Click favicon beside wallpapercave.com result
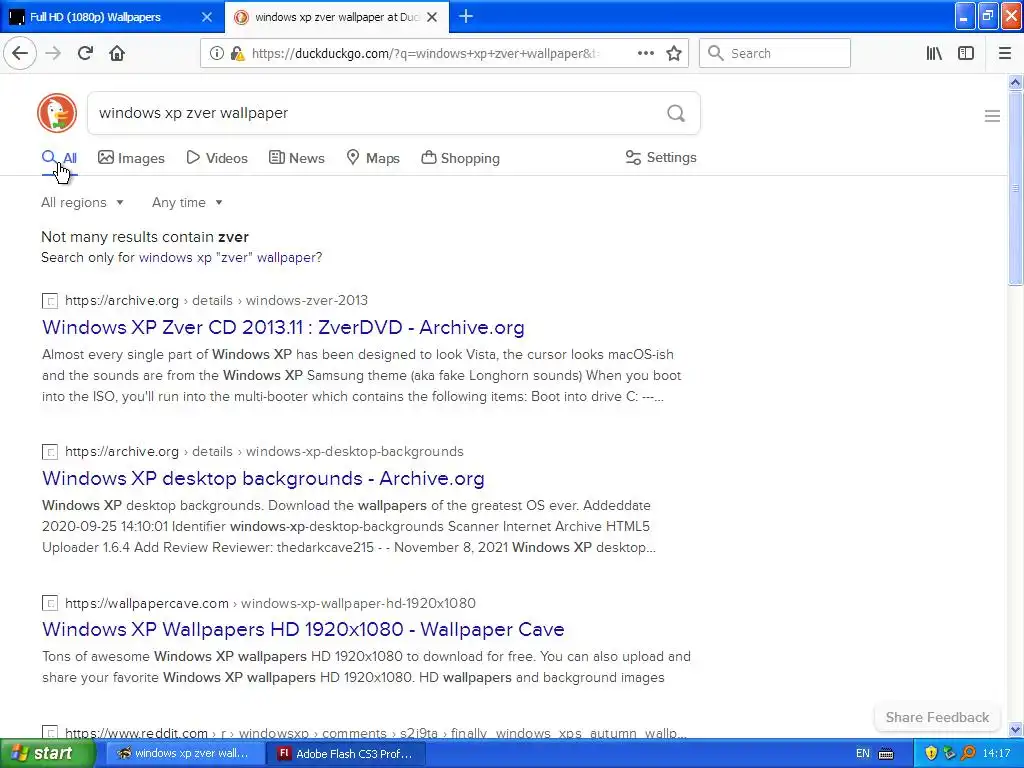The image size is (1024, 768). coord(50,603)
